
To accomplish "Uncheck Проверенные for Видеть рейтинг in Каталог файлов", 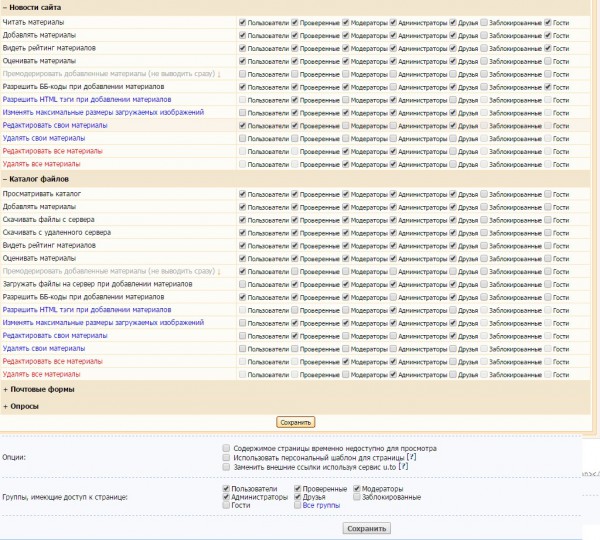I will [295, 245].
